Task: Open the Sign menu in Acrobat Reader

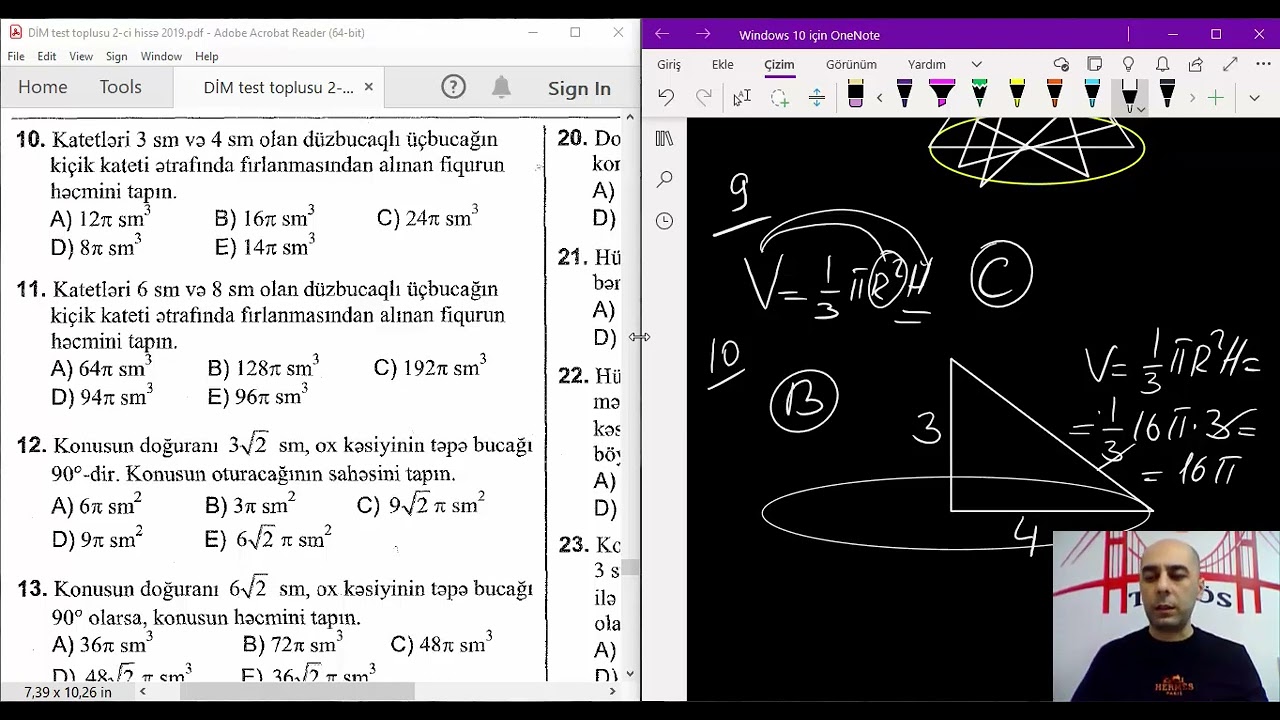Action: pos(117,56)
